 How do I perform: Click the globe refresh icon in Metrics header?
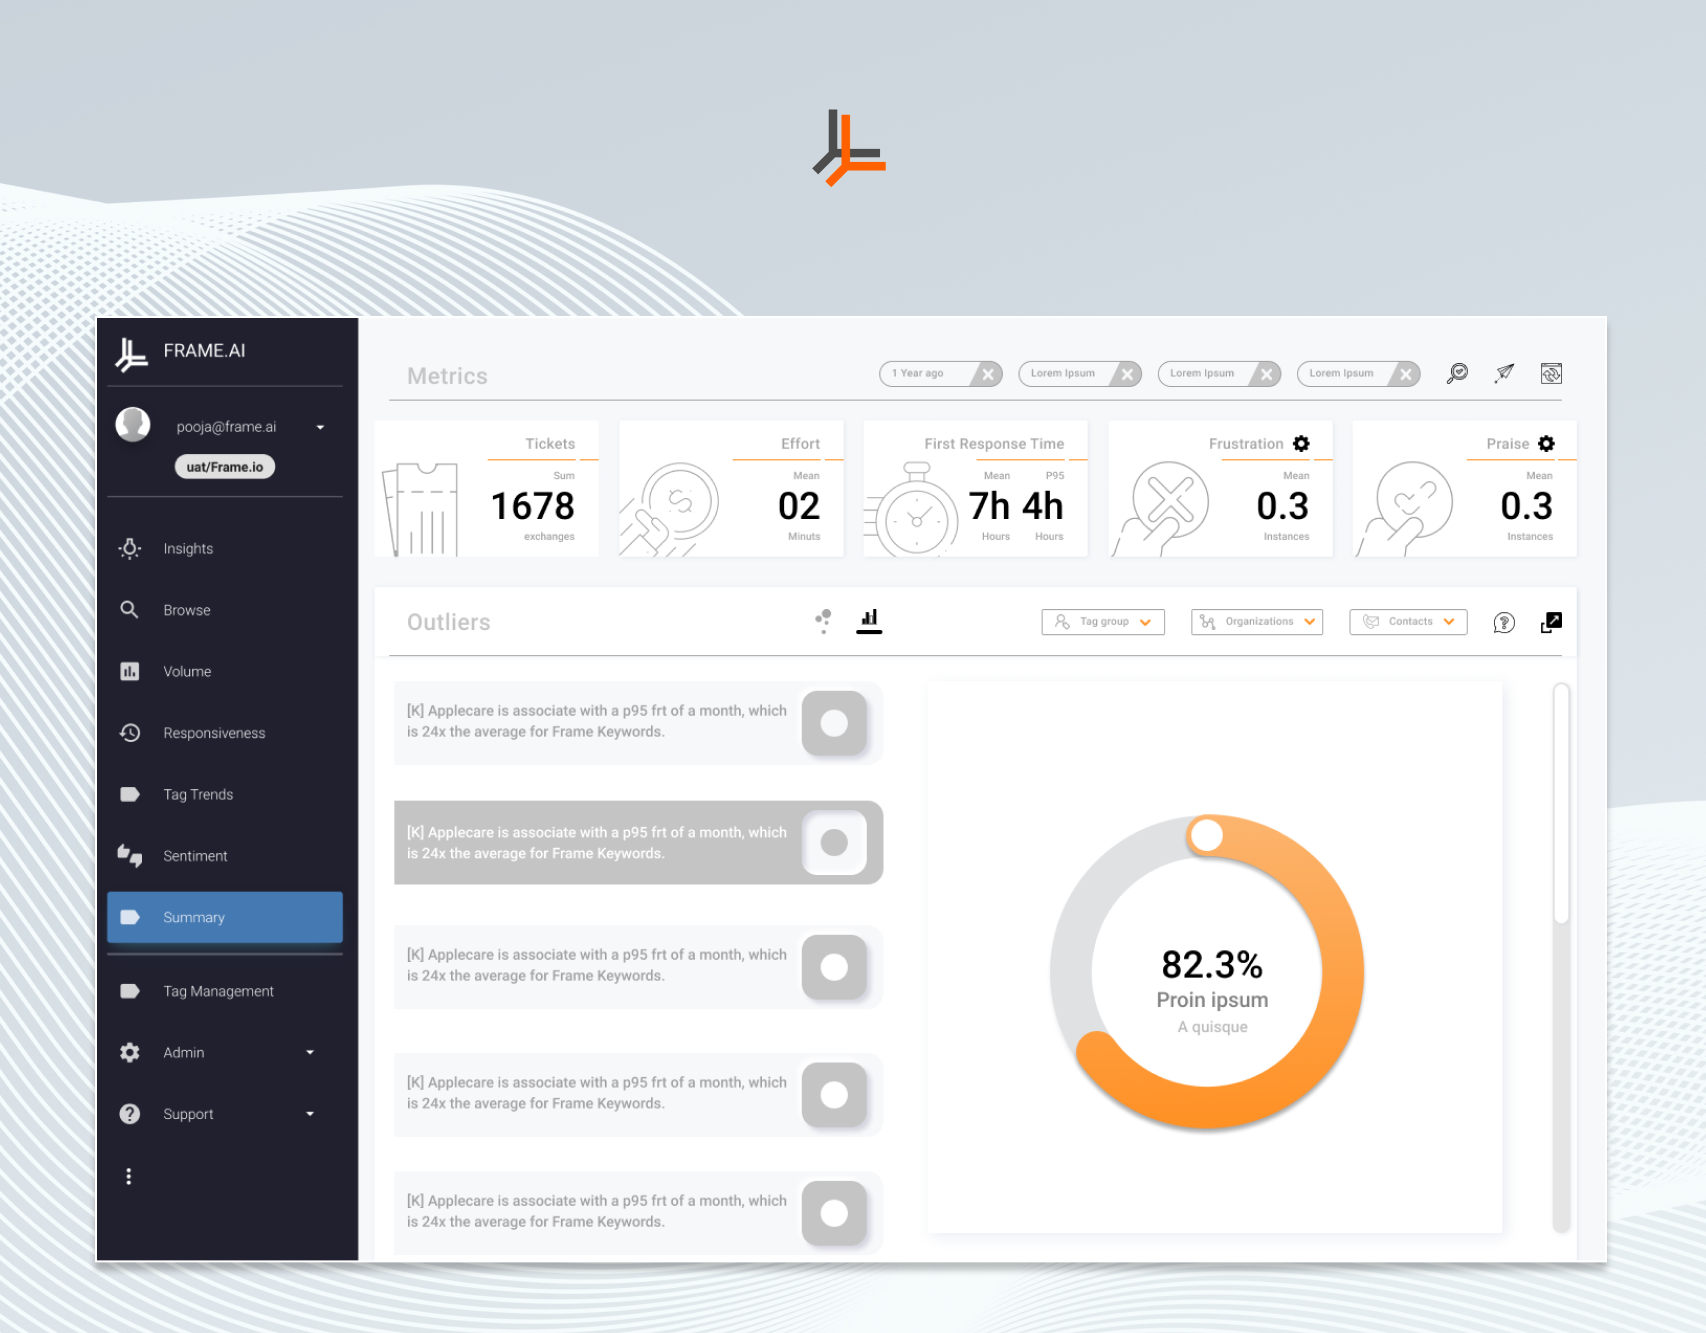coord(1551,373)
